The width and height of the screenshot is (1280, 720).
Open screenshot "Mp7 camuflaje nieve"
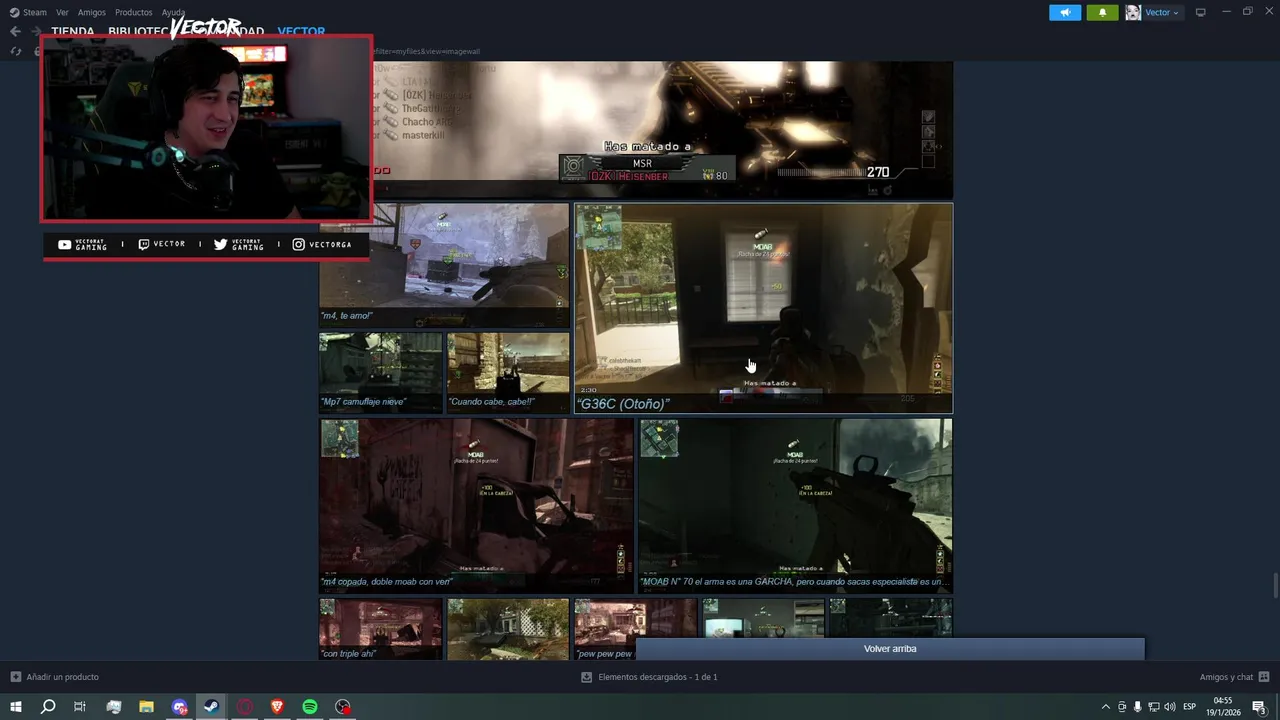point(380,372)
